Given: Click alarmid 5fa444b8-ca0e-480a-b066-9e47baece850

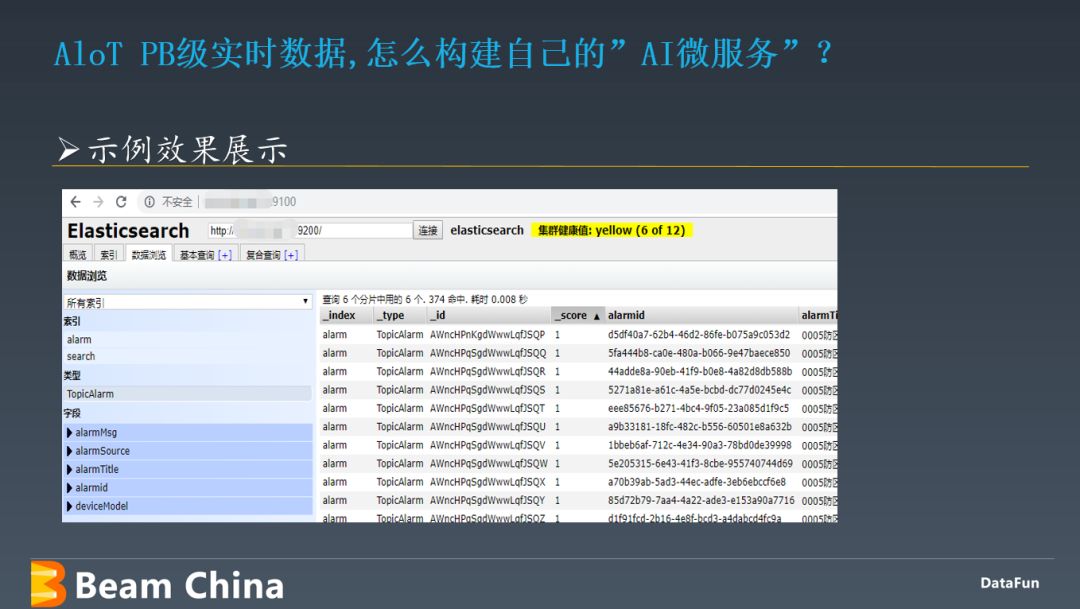Looking at the screenshot, I should coord(698,353).
